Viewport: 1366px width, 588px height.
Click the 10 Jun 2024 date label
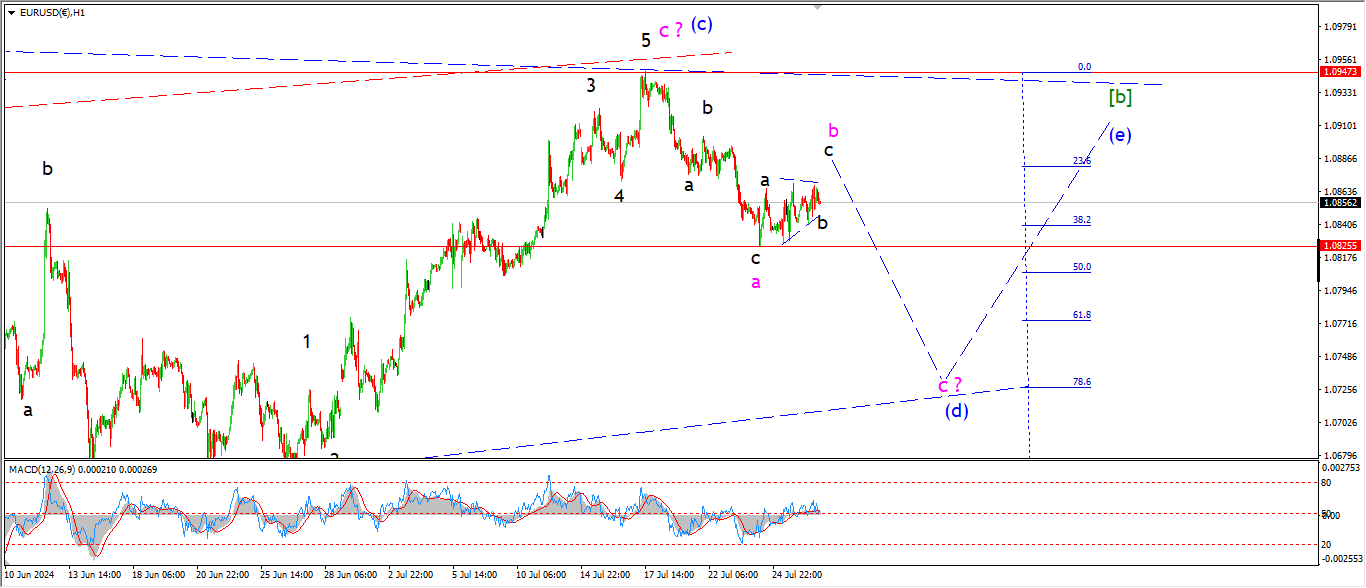point(31,575)
